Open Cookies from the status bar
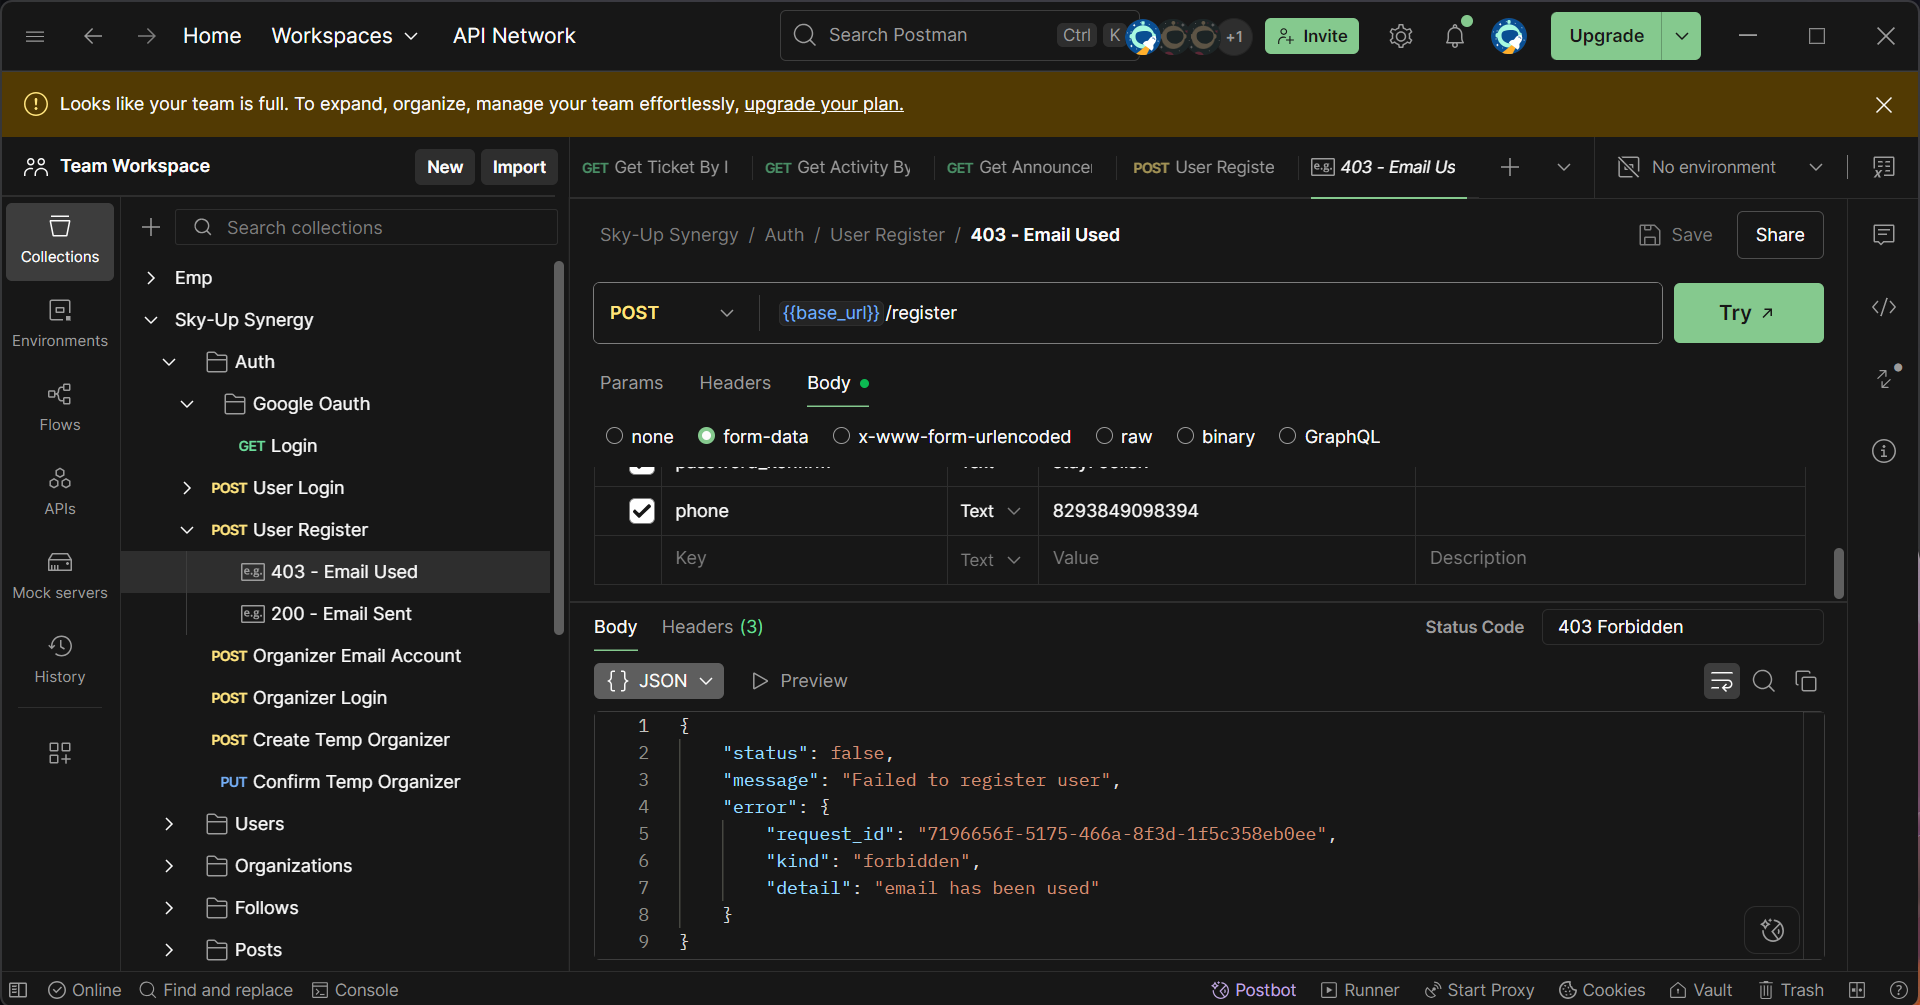 [1602, 990]
